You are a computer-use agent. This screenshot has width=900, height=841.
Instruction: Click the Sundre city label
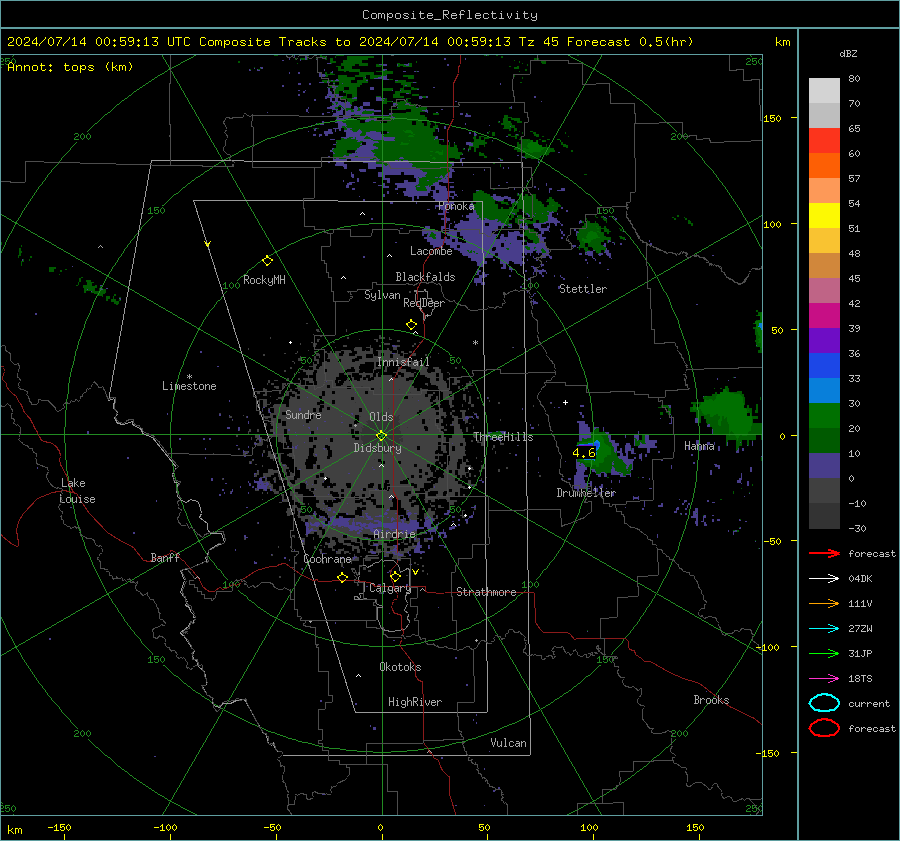pyautogui.click(x=303, y=415)
